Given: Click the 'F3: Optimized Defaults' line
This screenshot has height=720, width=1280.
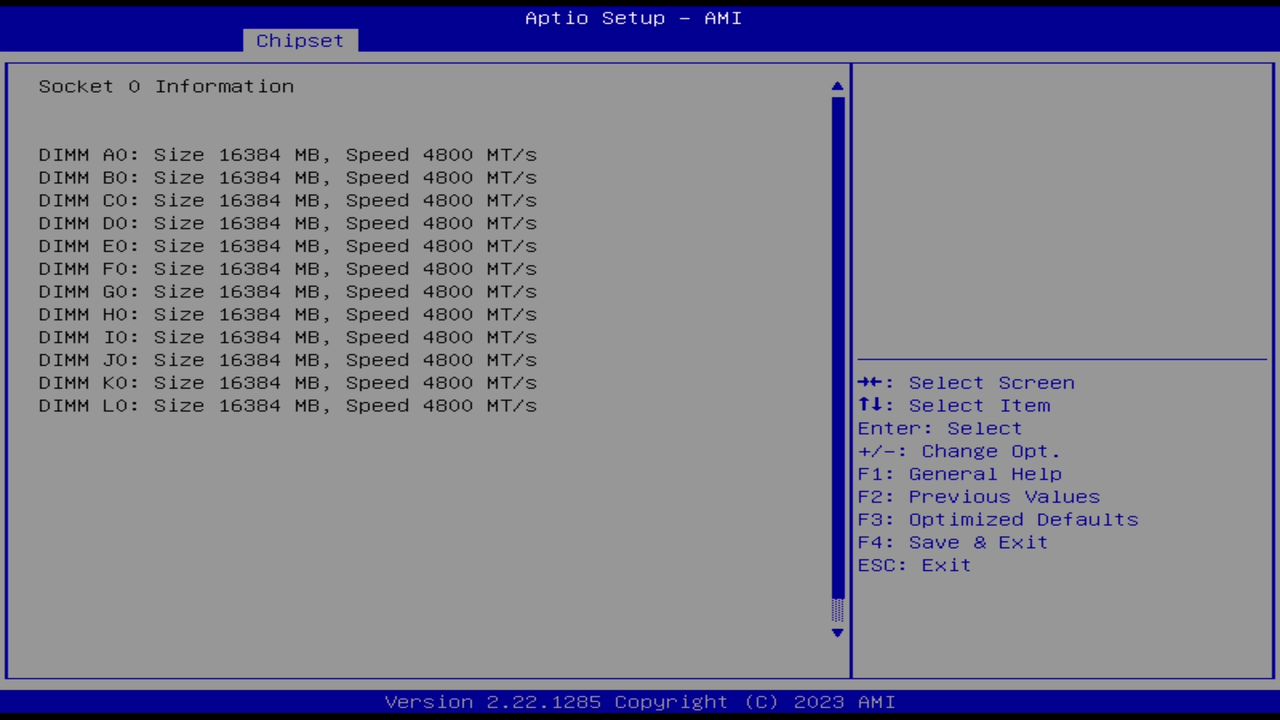Looking at the screenshot, I should click(998, 520).
